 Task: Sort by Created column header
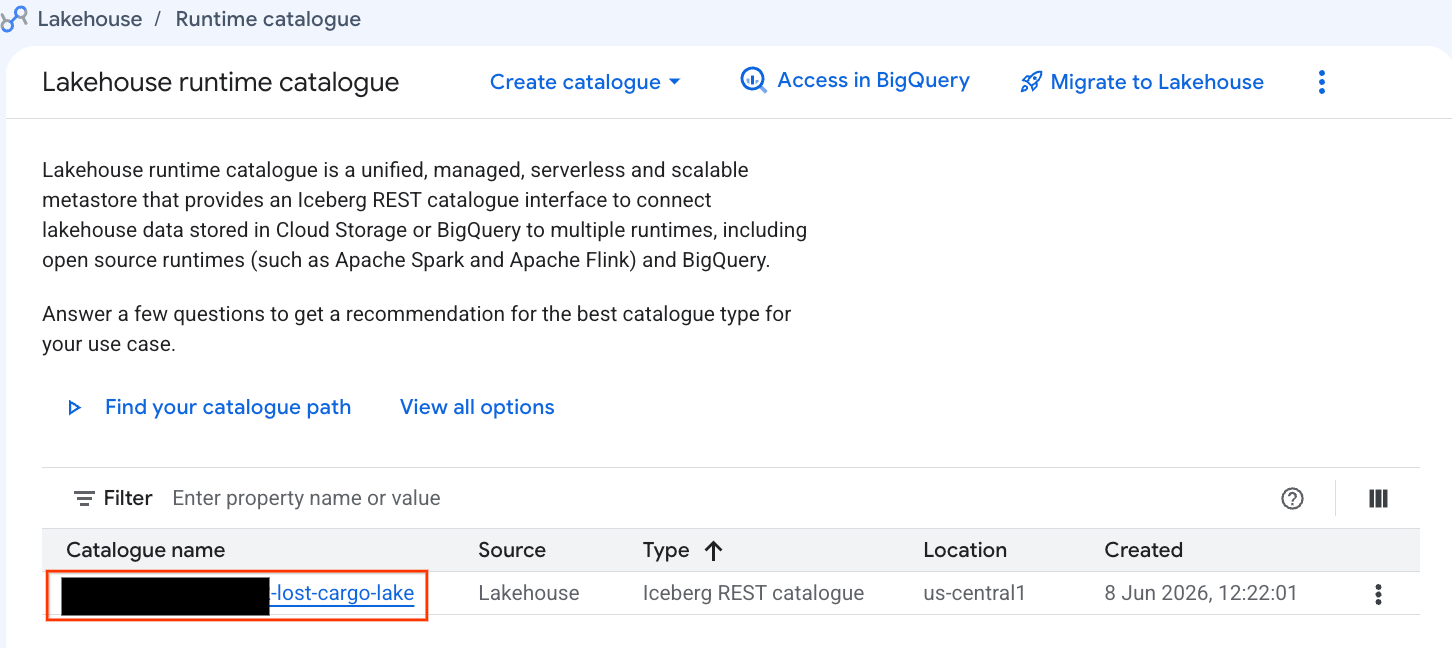pos(1143,550)
